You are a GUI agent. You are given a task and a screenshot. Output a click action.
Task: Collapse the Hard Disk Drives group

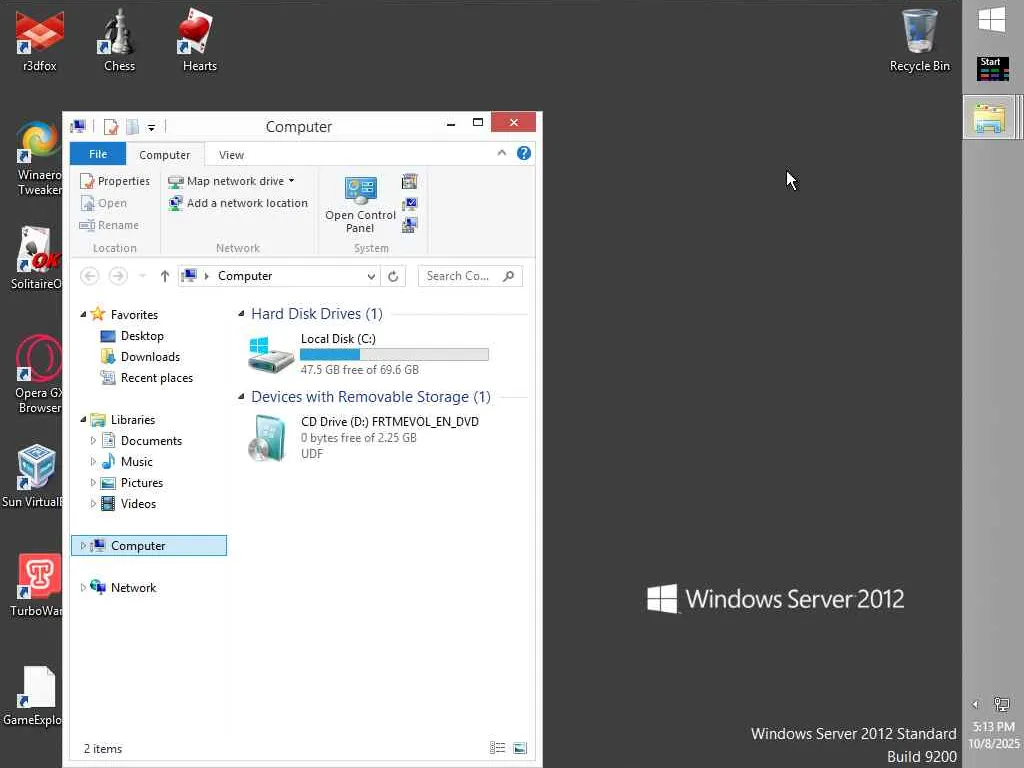241,314
